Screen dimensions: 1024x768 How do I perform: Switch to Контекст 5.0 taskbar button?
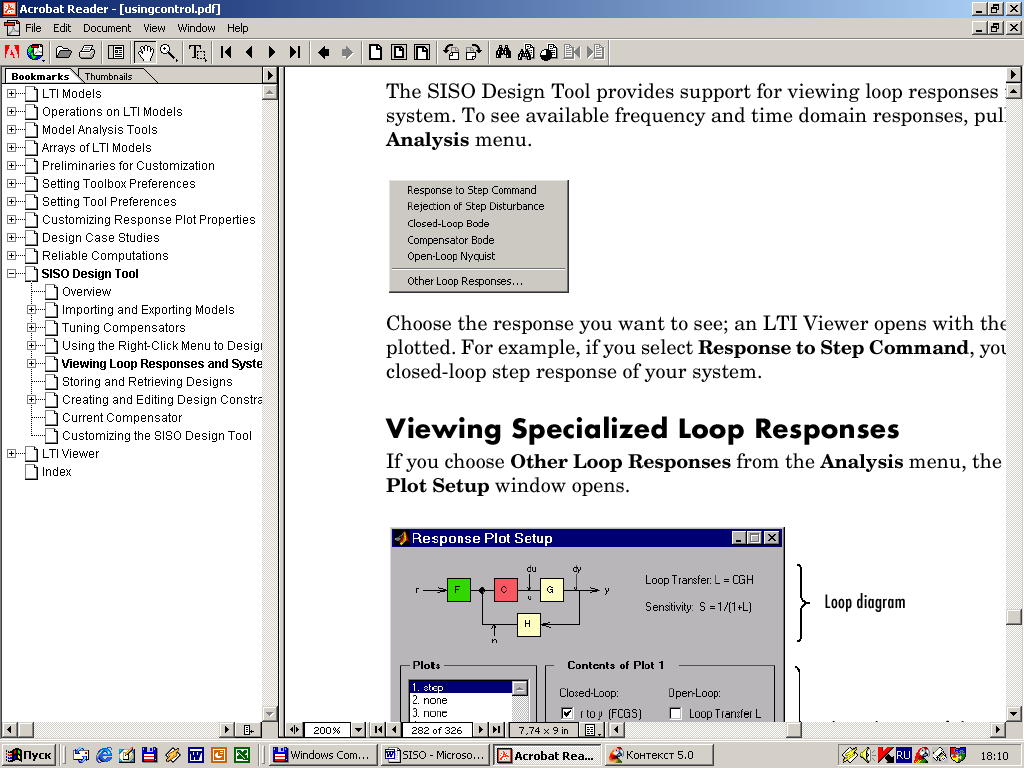pyautogui.click(x=658, y=755)
